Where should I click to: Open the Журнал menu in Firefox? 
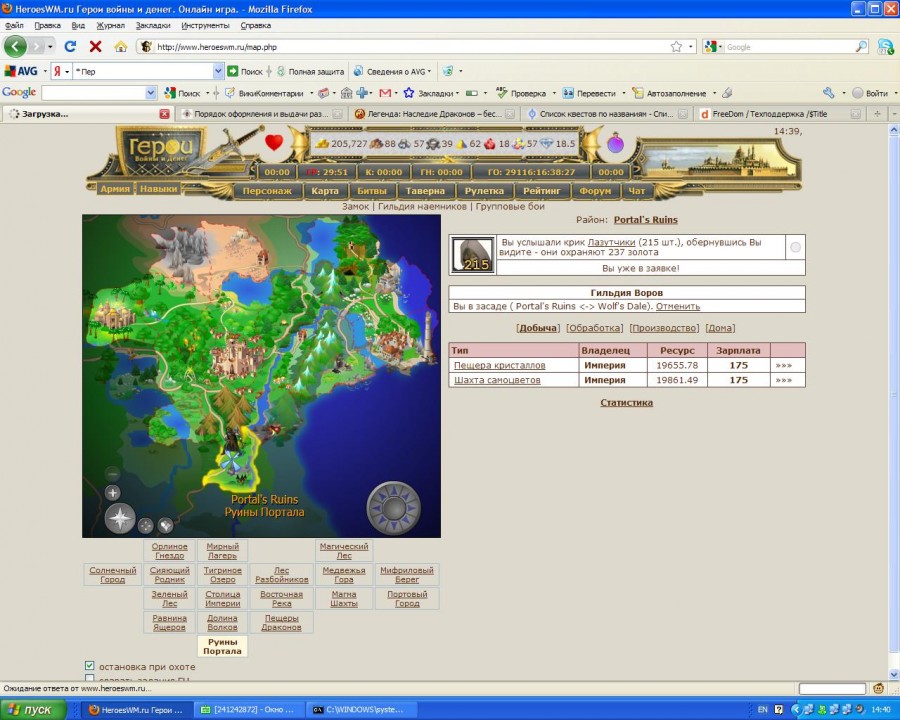click(108, 25)
